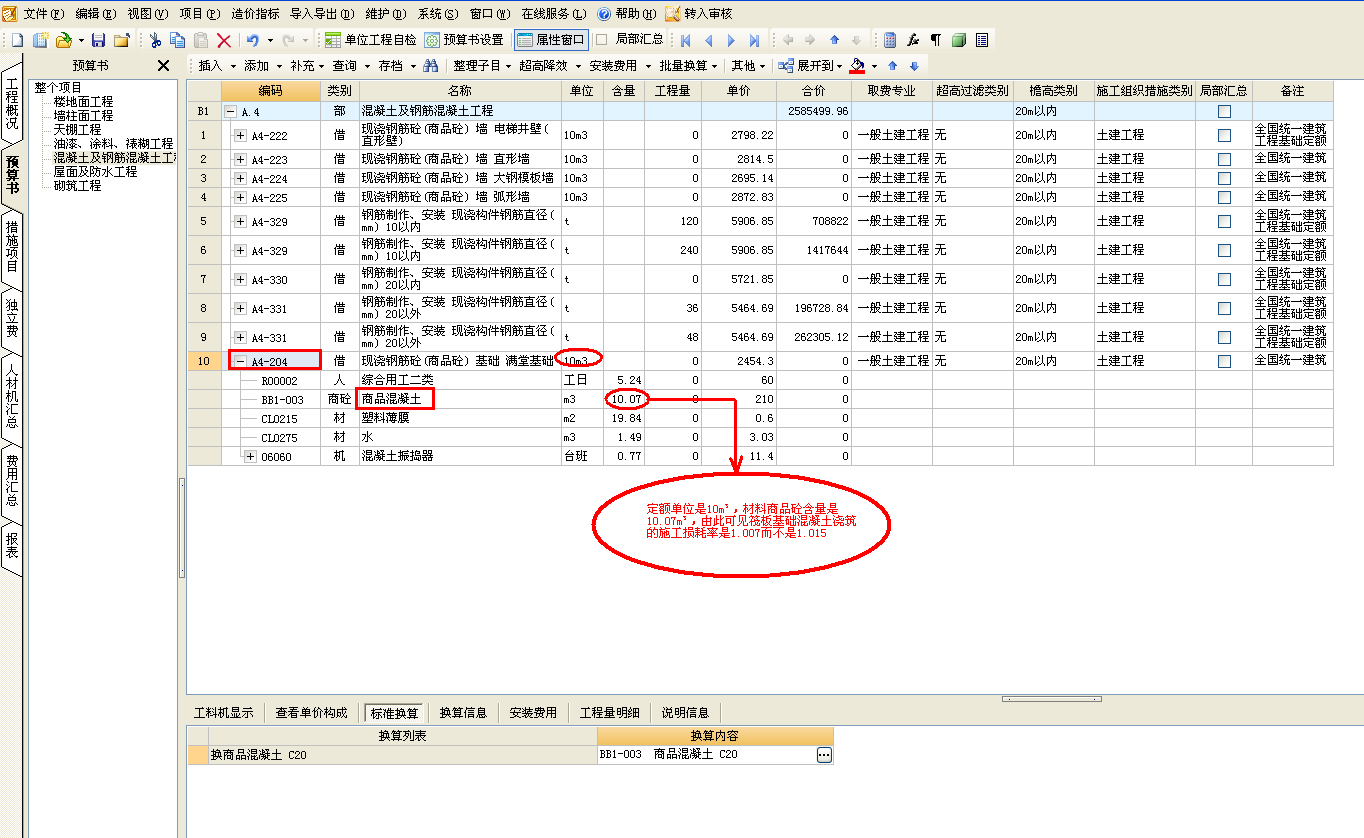The image size is (1364, 838).
Task: Switch to the 标准换算 tab
Action: click(x=394, y=713)
